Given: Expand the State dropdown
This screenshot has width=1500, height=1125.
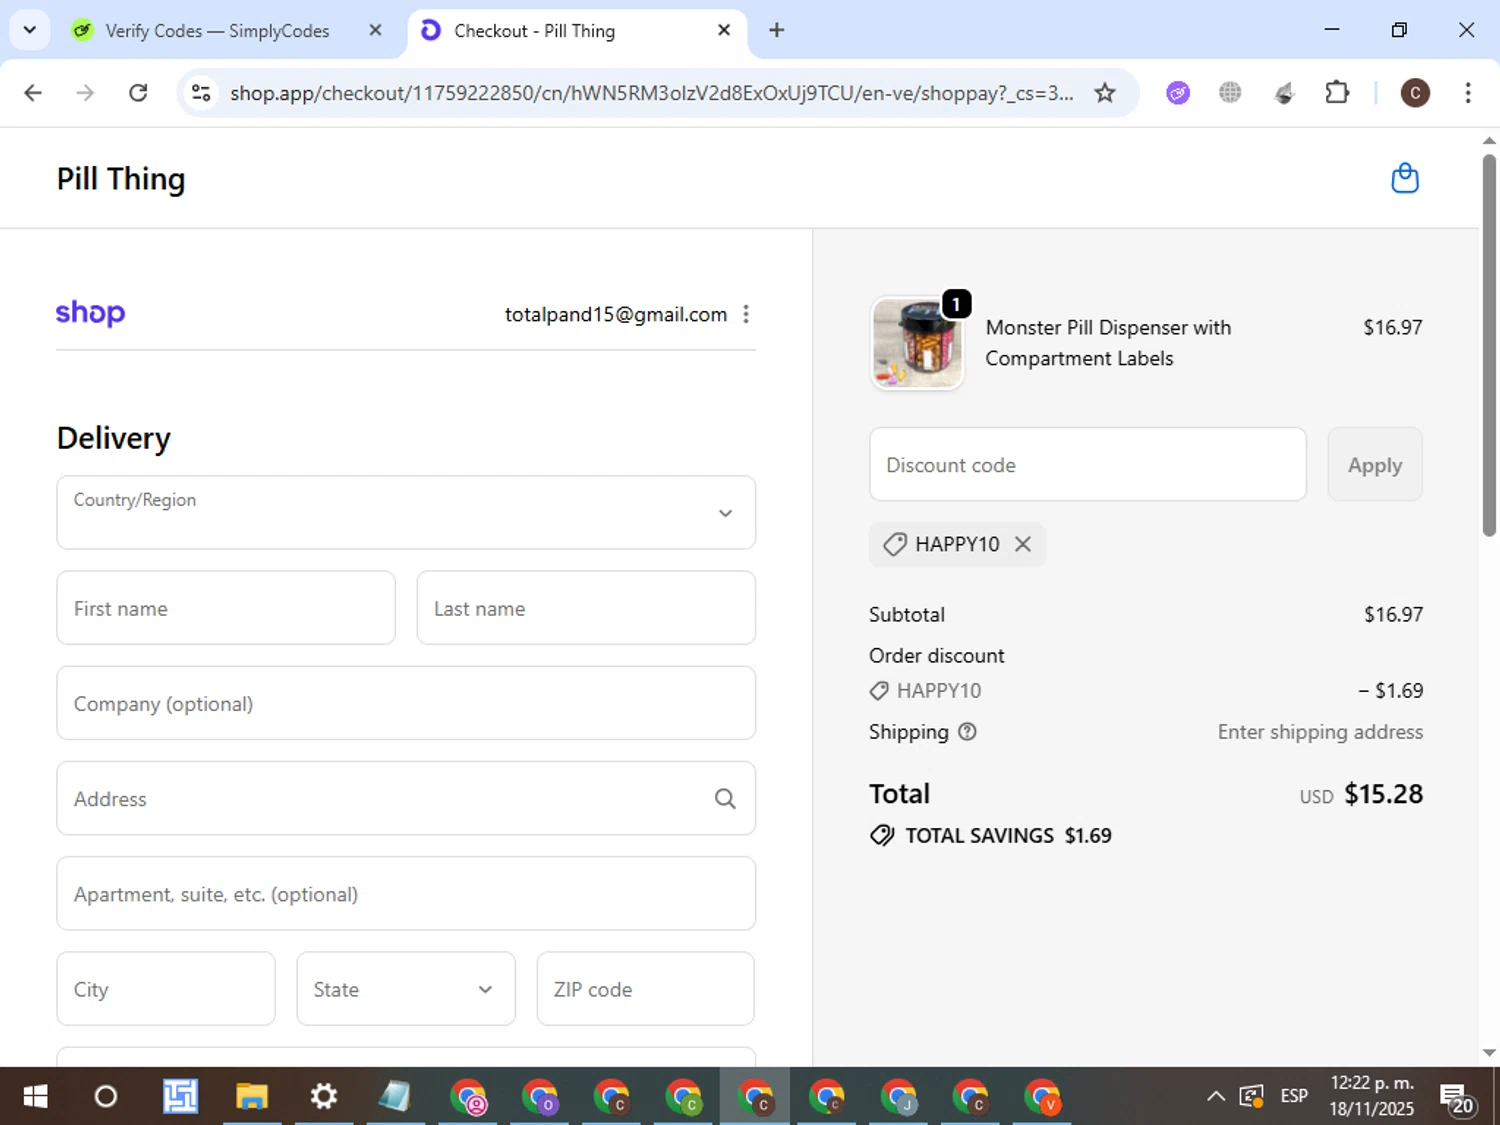Looking at the screenshot, I should click(x=406, y=989).
